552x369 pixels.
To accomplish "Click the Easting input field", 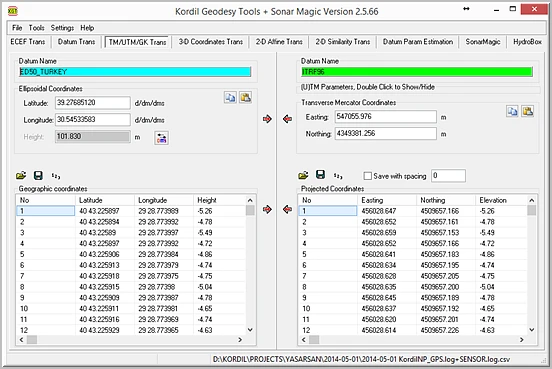I will point(386,117).
